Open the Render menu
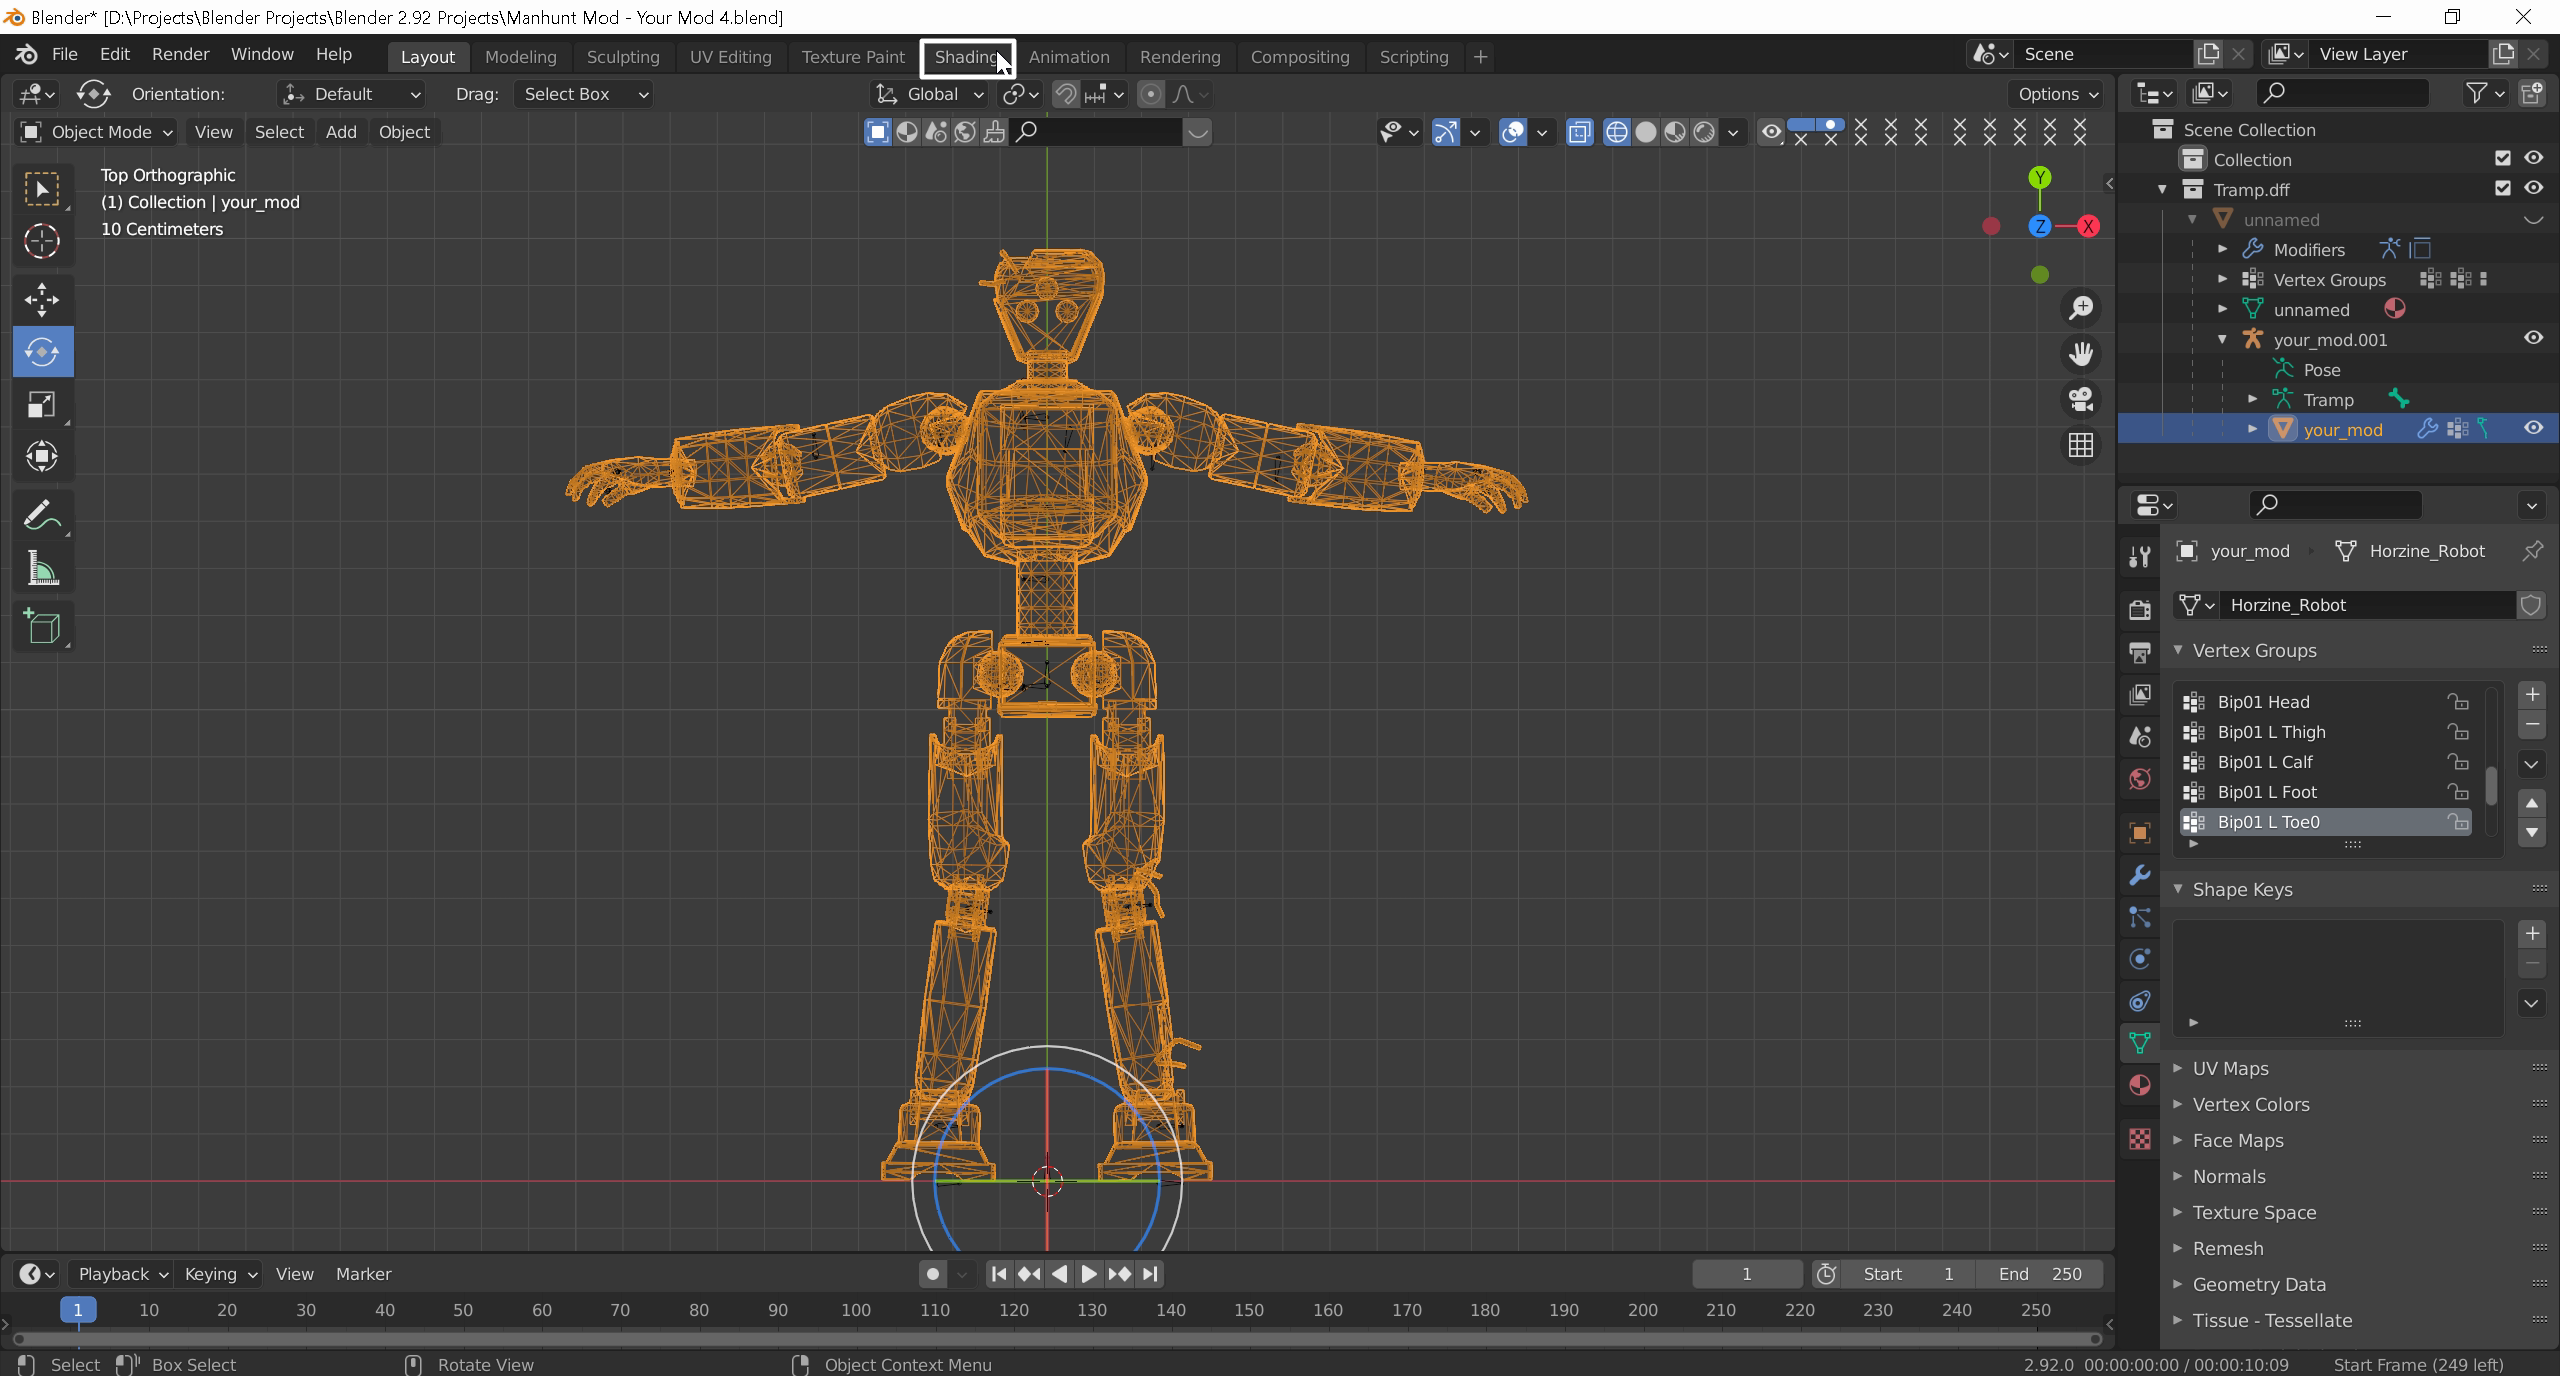The image size is (2560, 1376). point(180,54)
